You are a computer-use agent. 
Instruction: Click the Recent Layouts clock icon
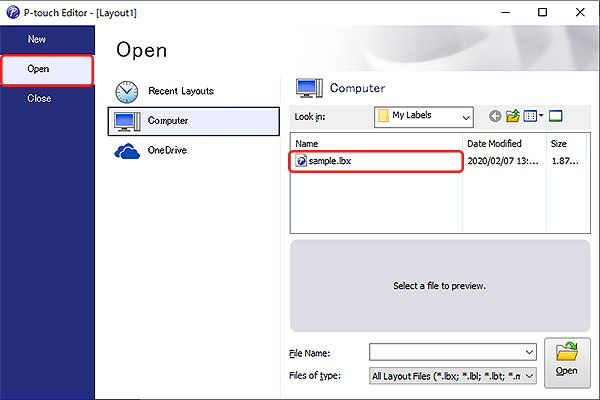click(127, 92)
